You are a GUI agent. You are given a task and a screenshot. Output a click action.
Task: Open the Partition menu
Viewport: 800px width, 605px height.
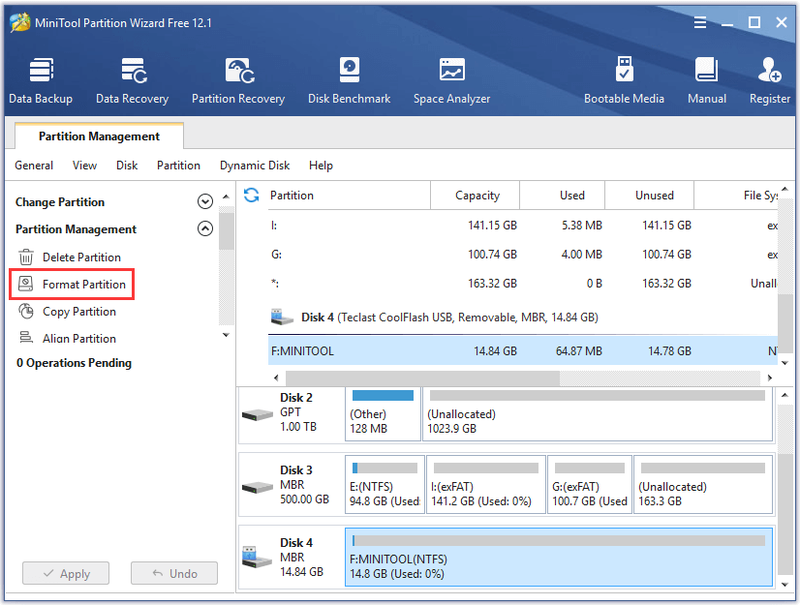[179, 165]
